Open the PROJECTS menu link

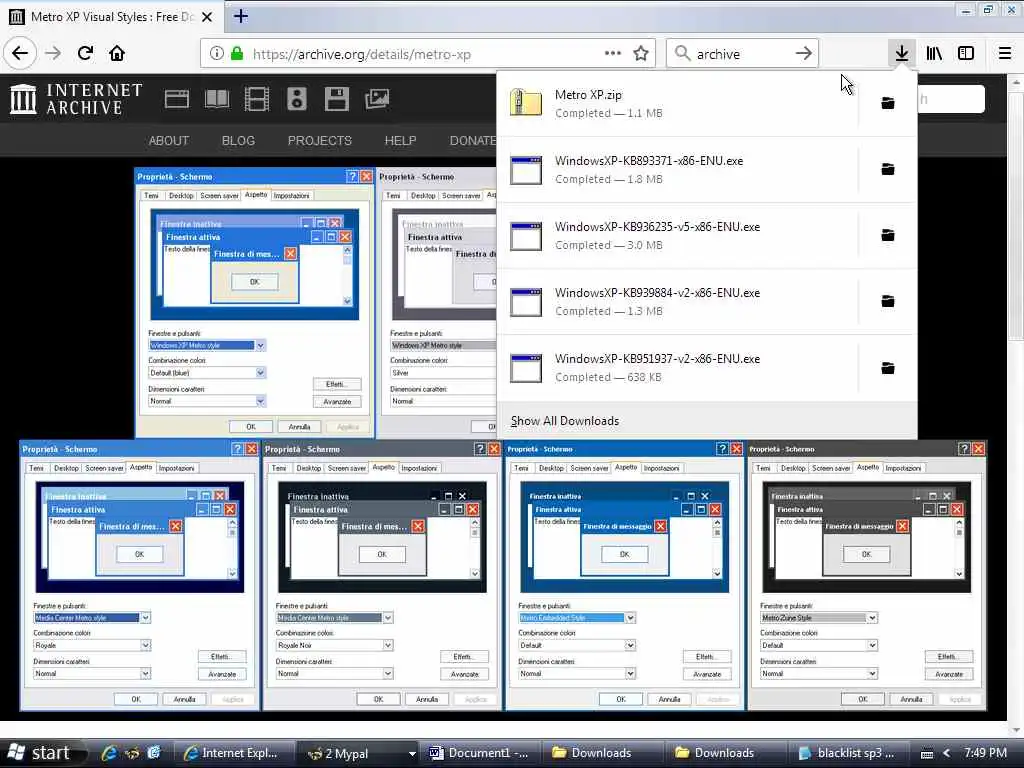pos(320,140)
